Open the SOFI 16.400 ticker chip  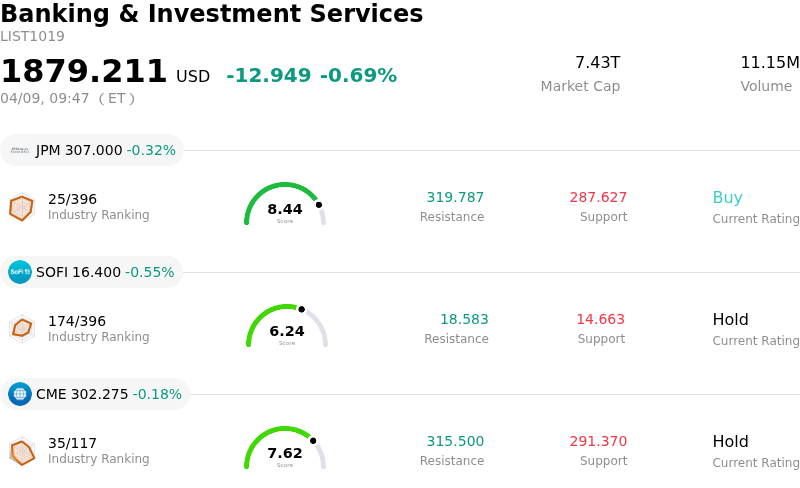pos(92,272)
